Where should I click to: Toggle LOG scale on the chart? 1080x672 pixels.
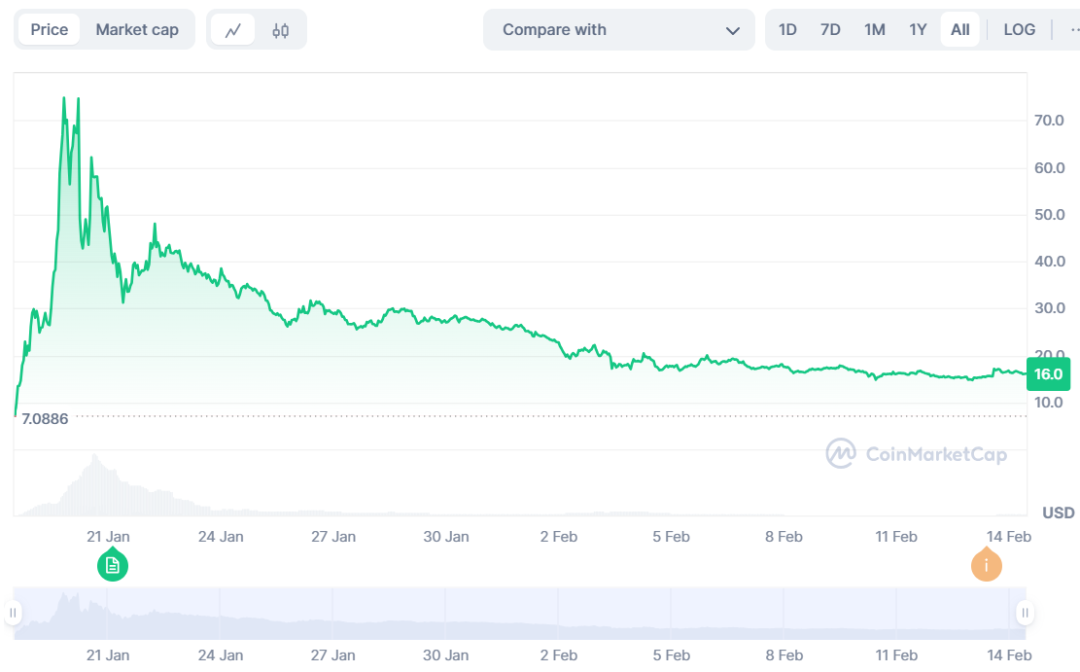pos(1019,30)
